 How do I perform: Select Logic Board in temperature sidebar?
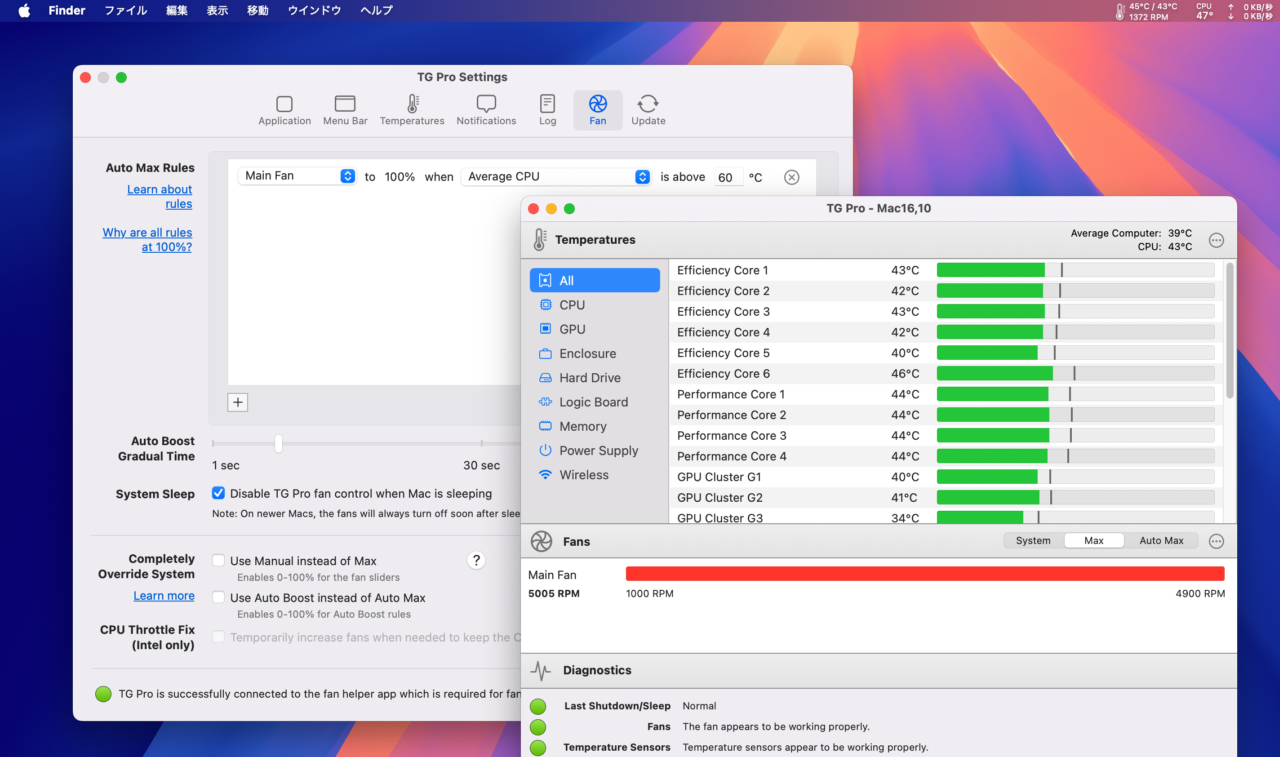pyautogui.click(x=595, y=402)
